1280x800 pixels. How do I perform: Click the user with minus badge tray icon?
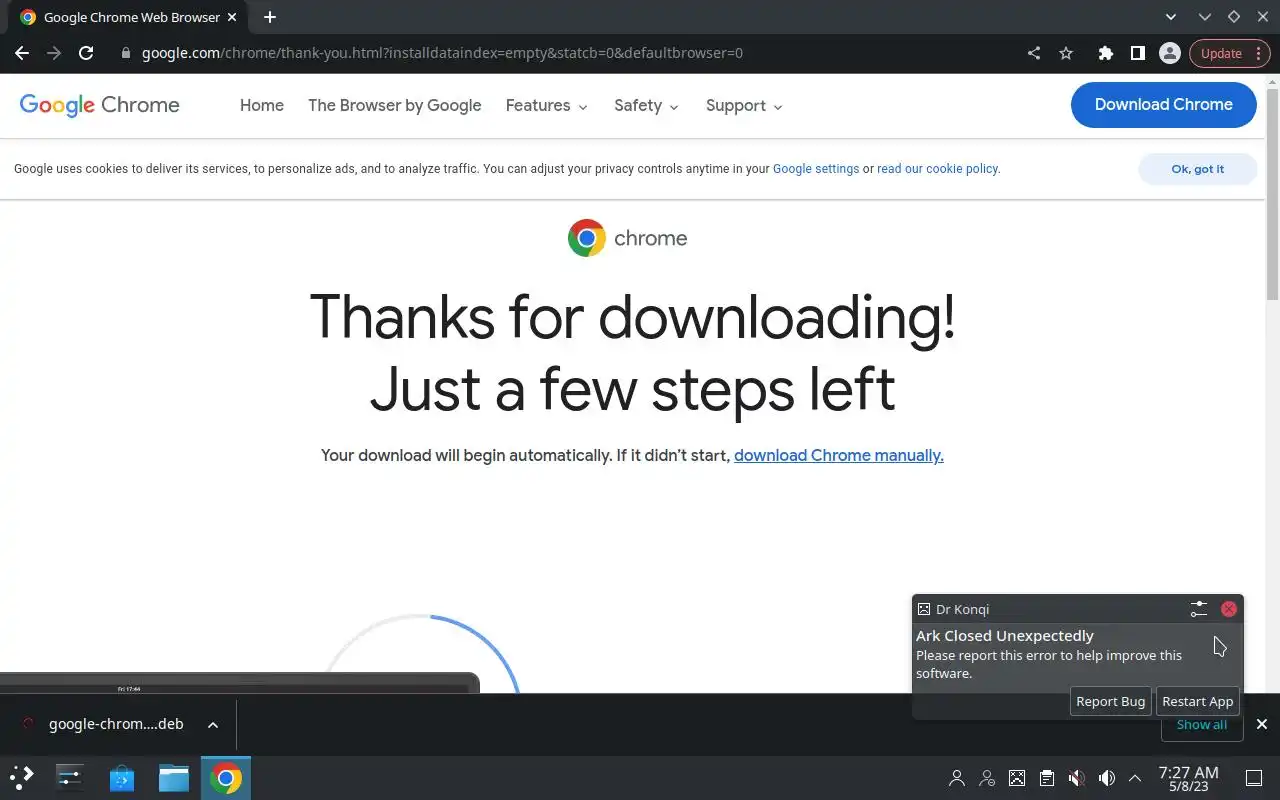(987, 778)
